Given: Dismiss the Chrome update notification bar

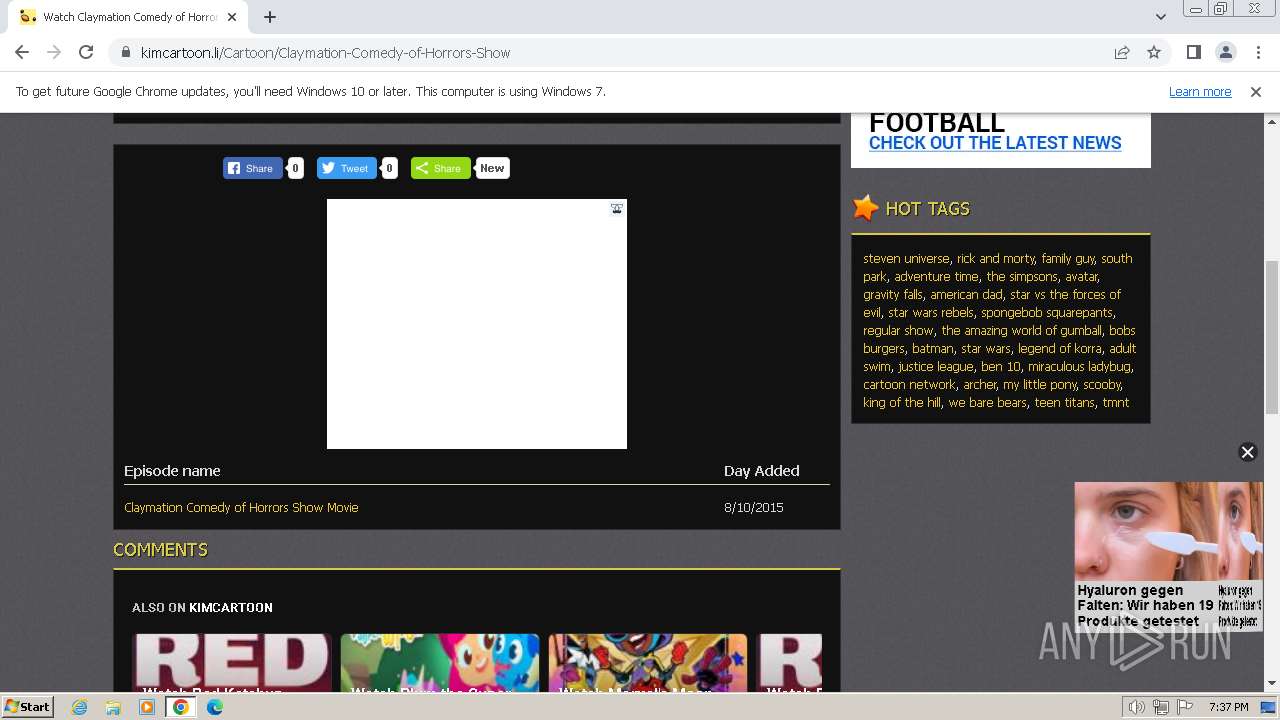Looking at the screenshot, I should [1256, 91].
